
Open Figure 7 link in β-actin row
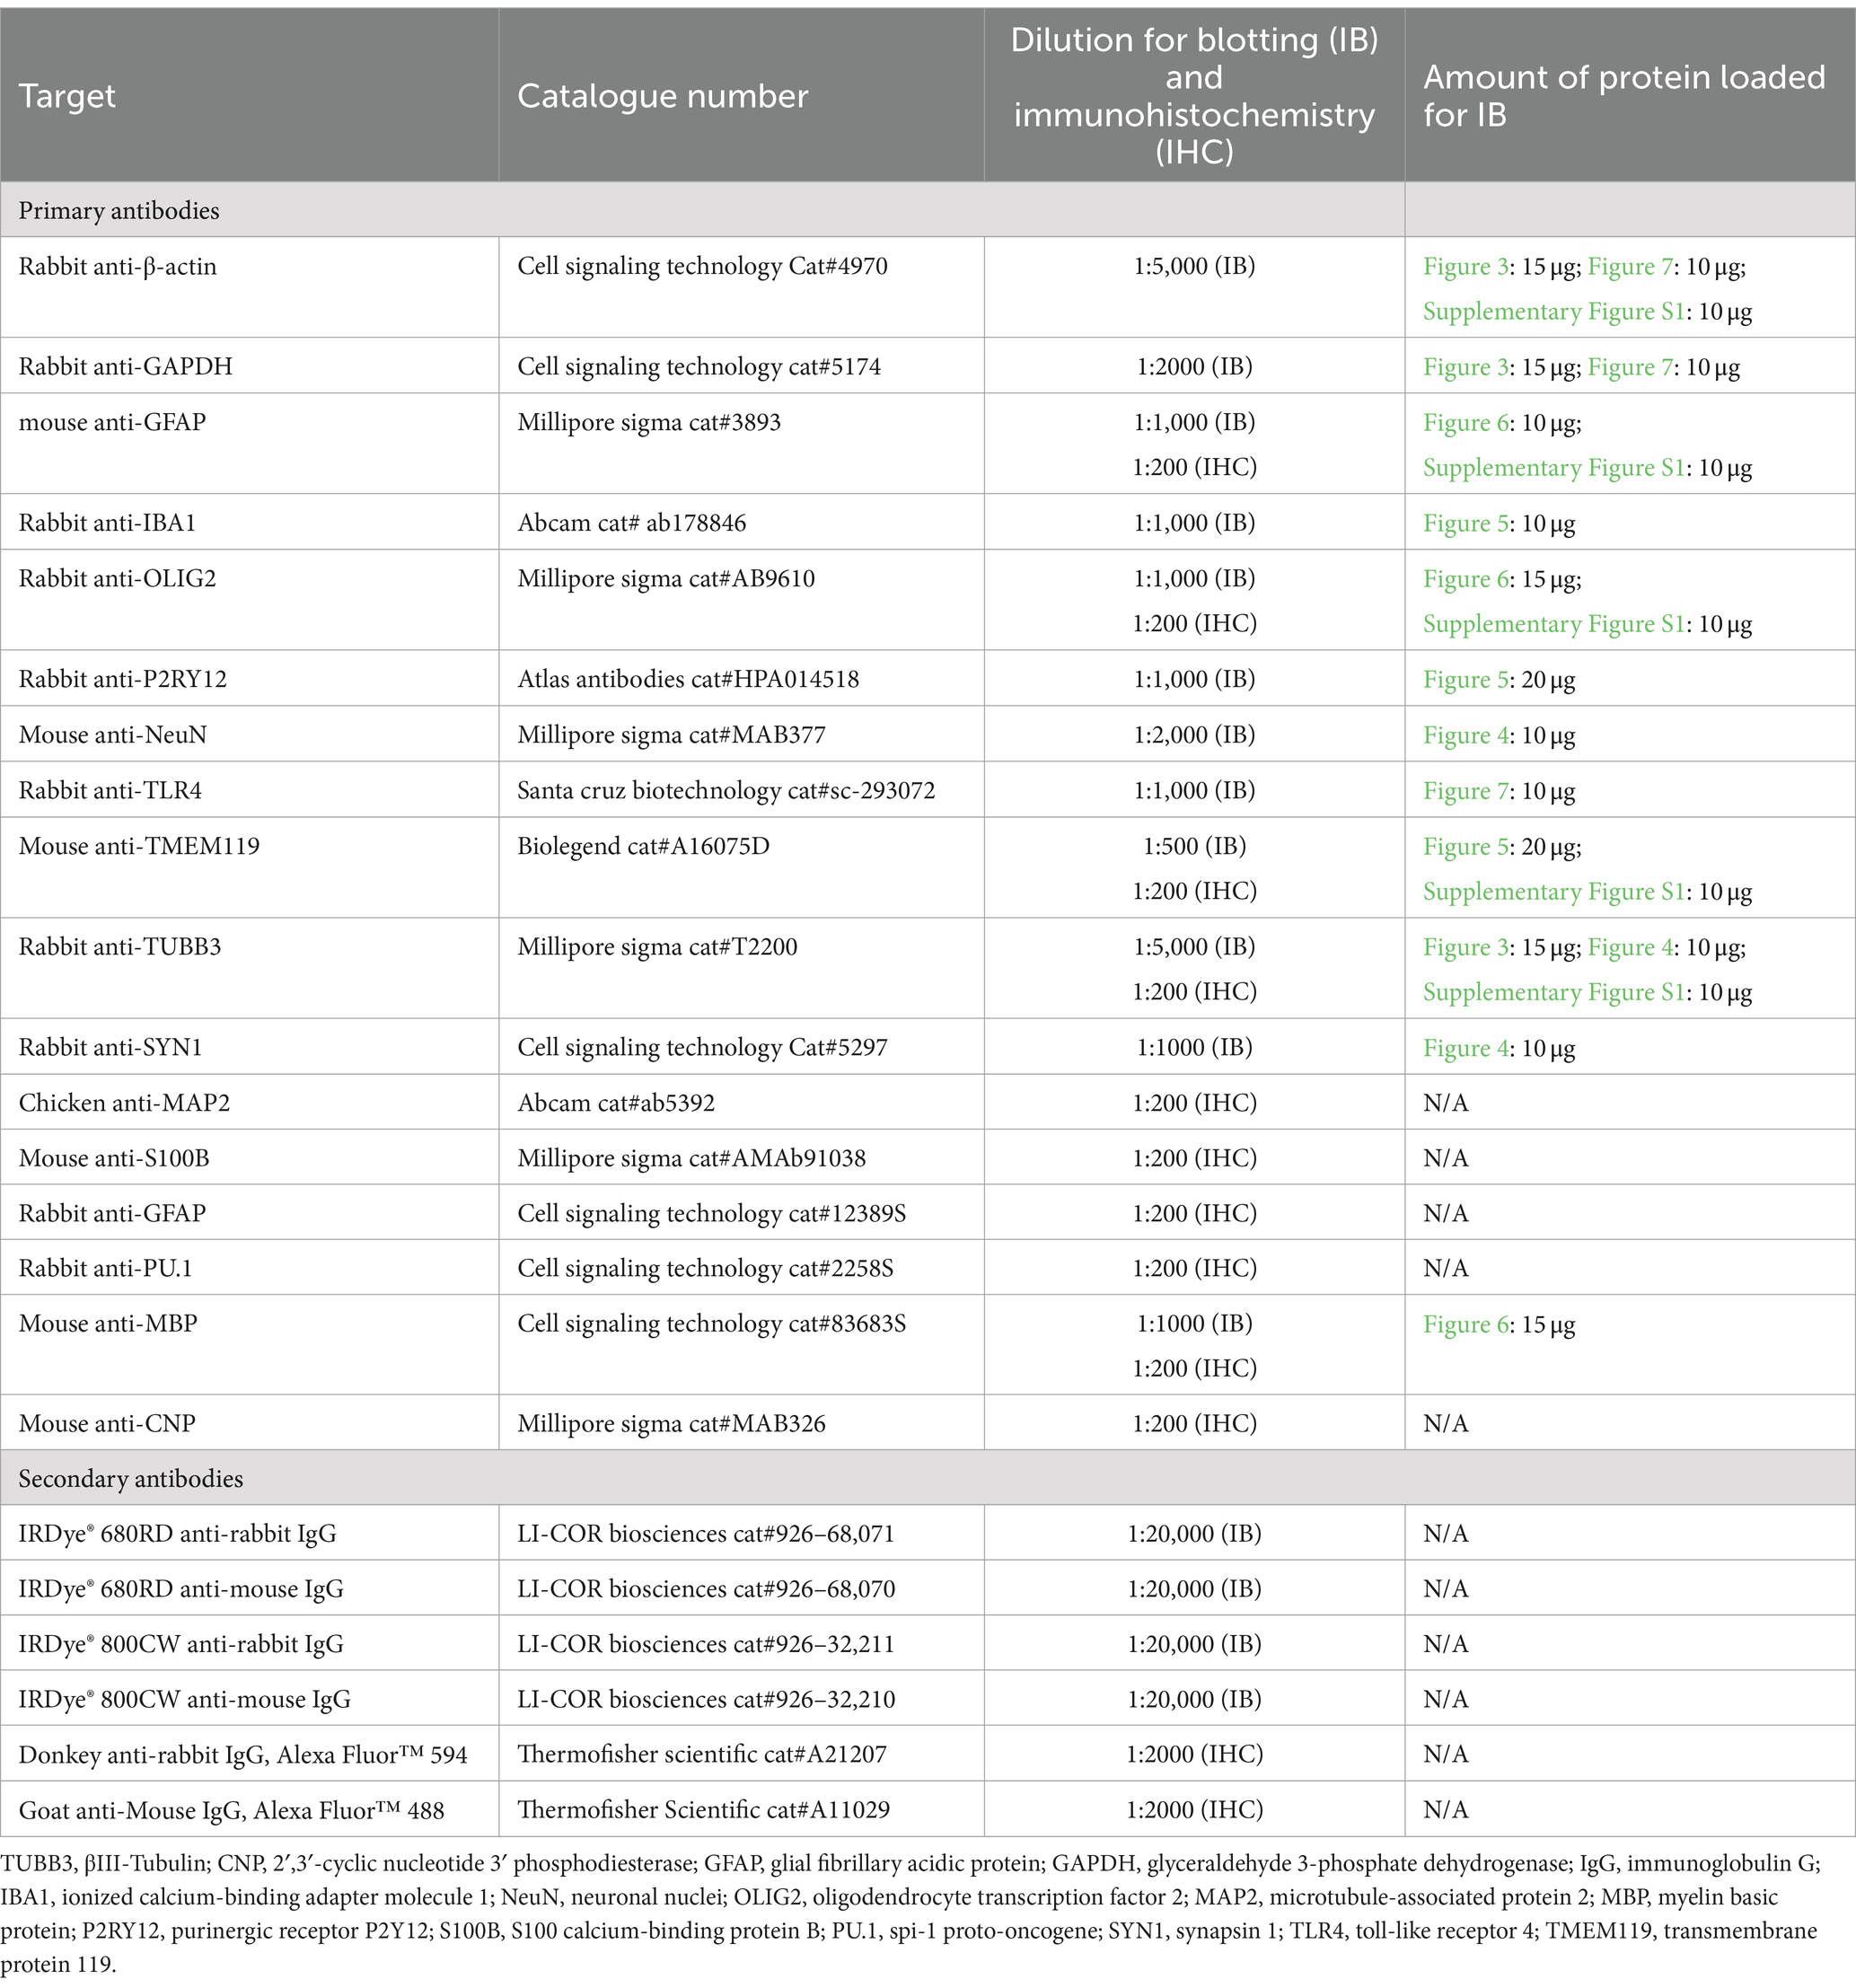point(1630,267)
